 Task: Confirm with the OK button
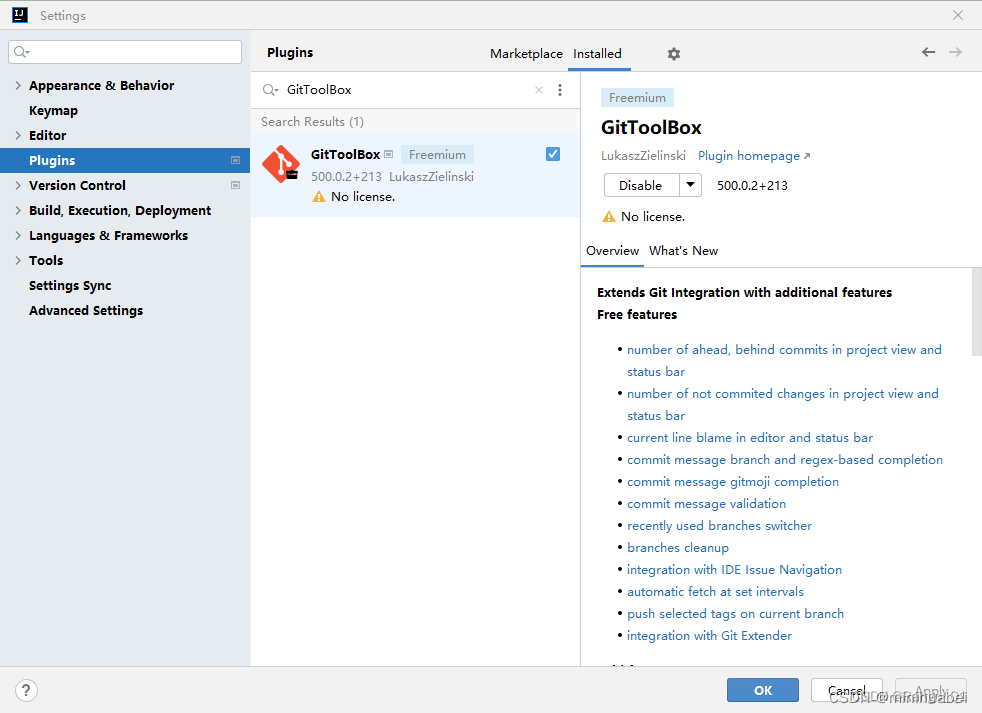coord(763,690)
